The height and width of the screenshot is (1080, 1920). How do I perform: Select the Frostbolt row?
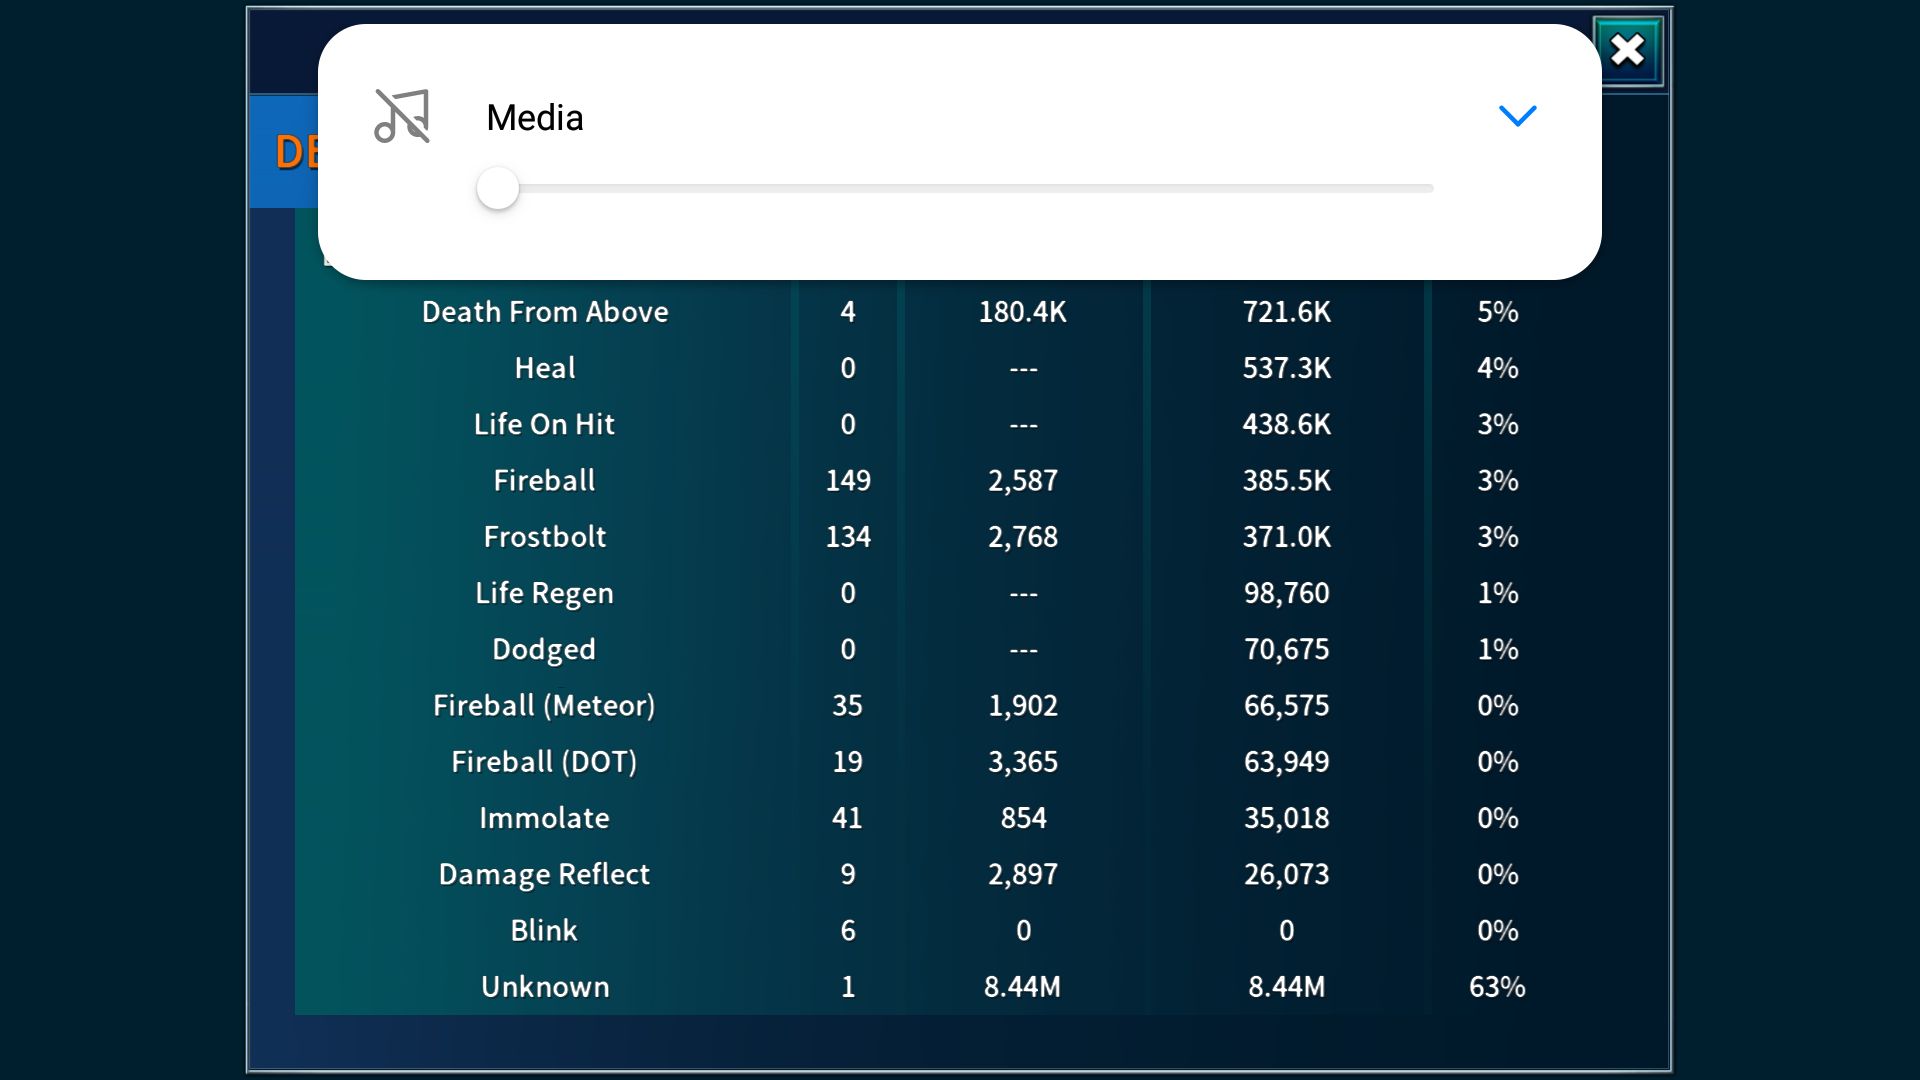[x=545, y=537]
